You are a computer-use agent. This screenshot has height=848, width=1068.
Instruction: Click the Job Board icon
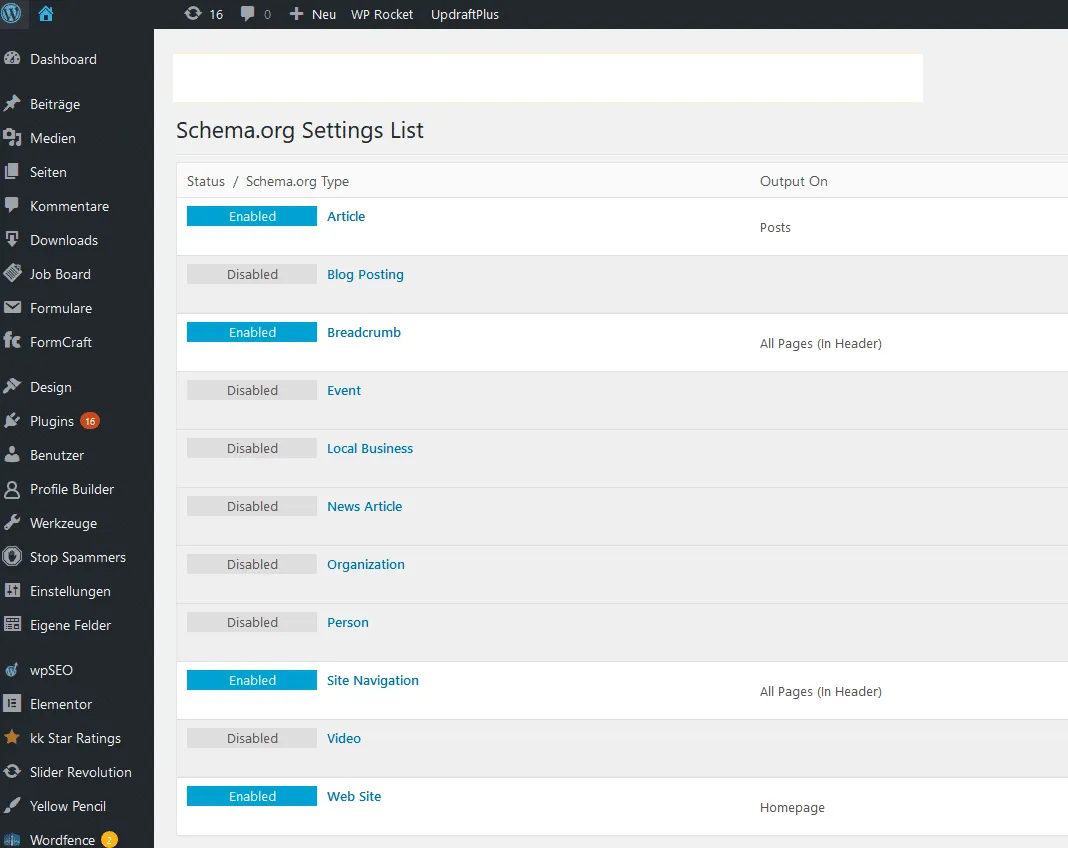click(12, 273)
